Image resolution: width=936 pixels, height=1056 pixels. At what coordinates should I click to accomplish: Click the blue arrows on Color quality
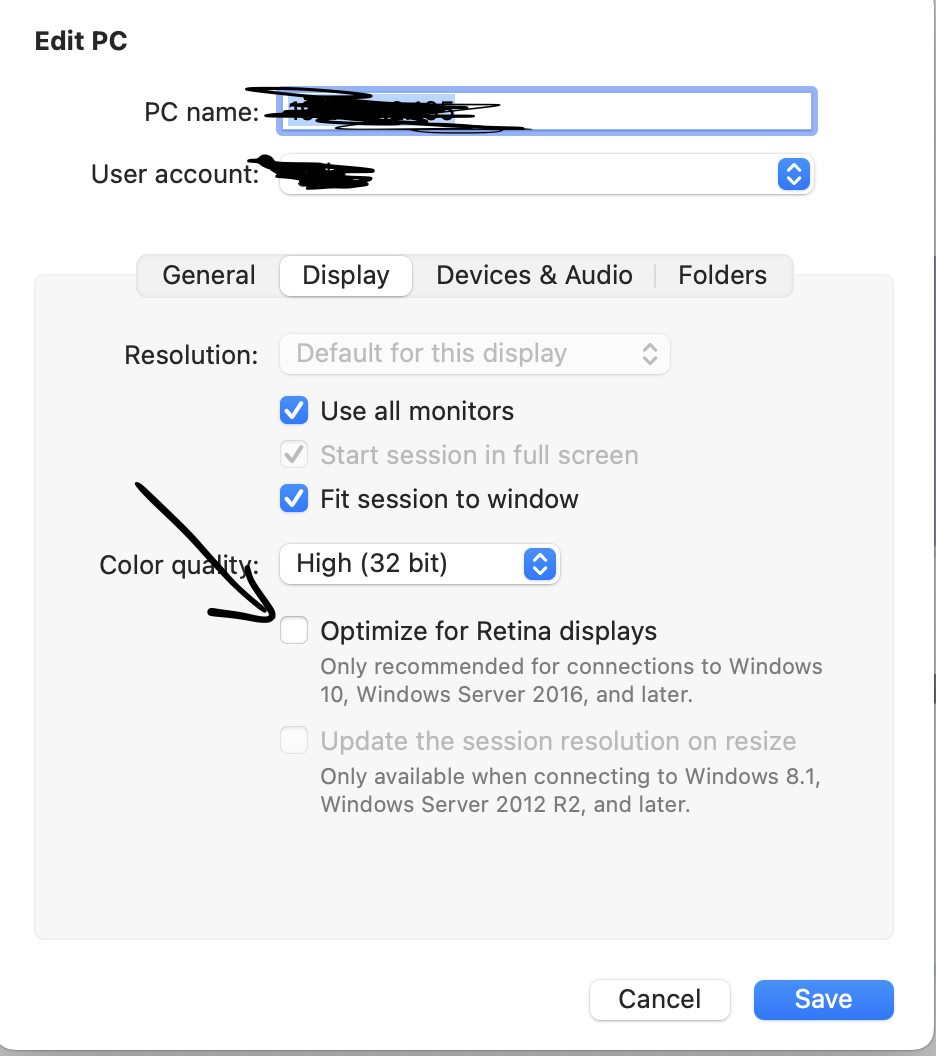(539, 564)
